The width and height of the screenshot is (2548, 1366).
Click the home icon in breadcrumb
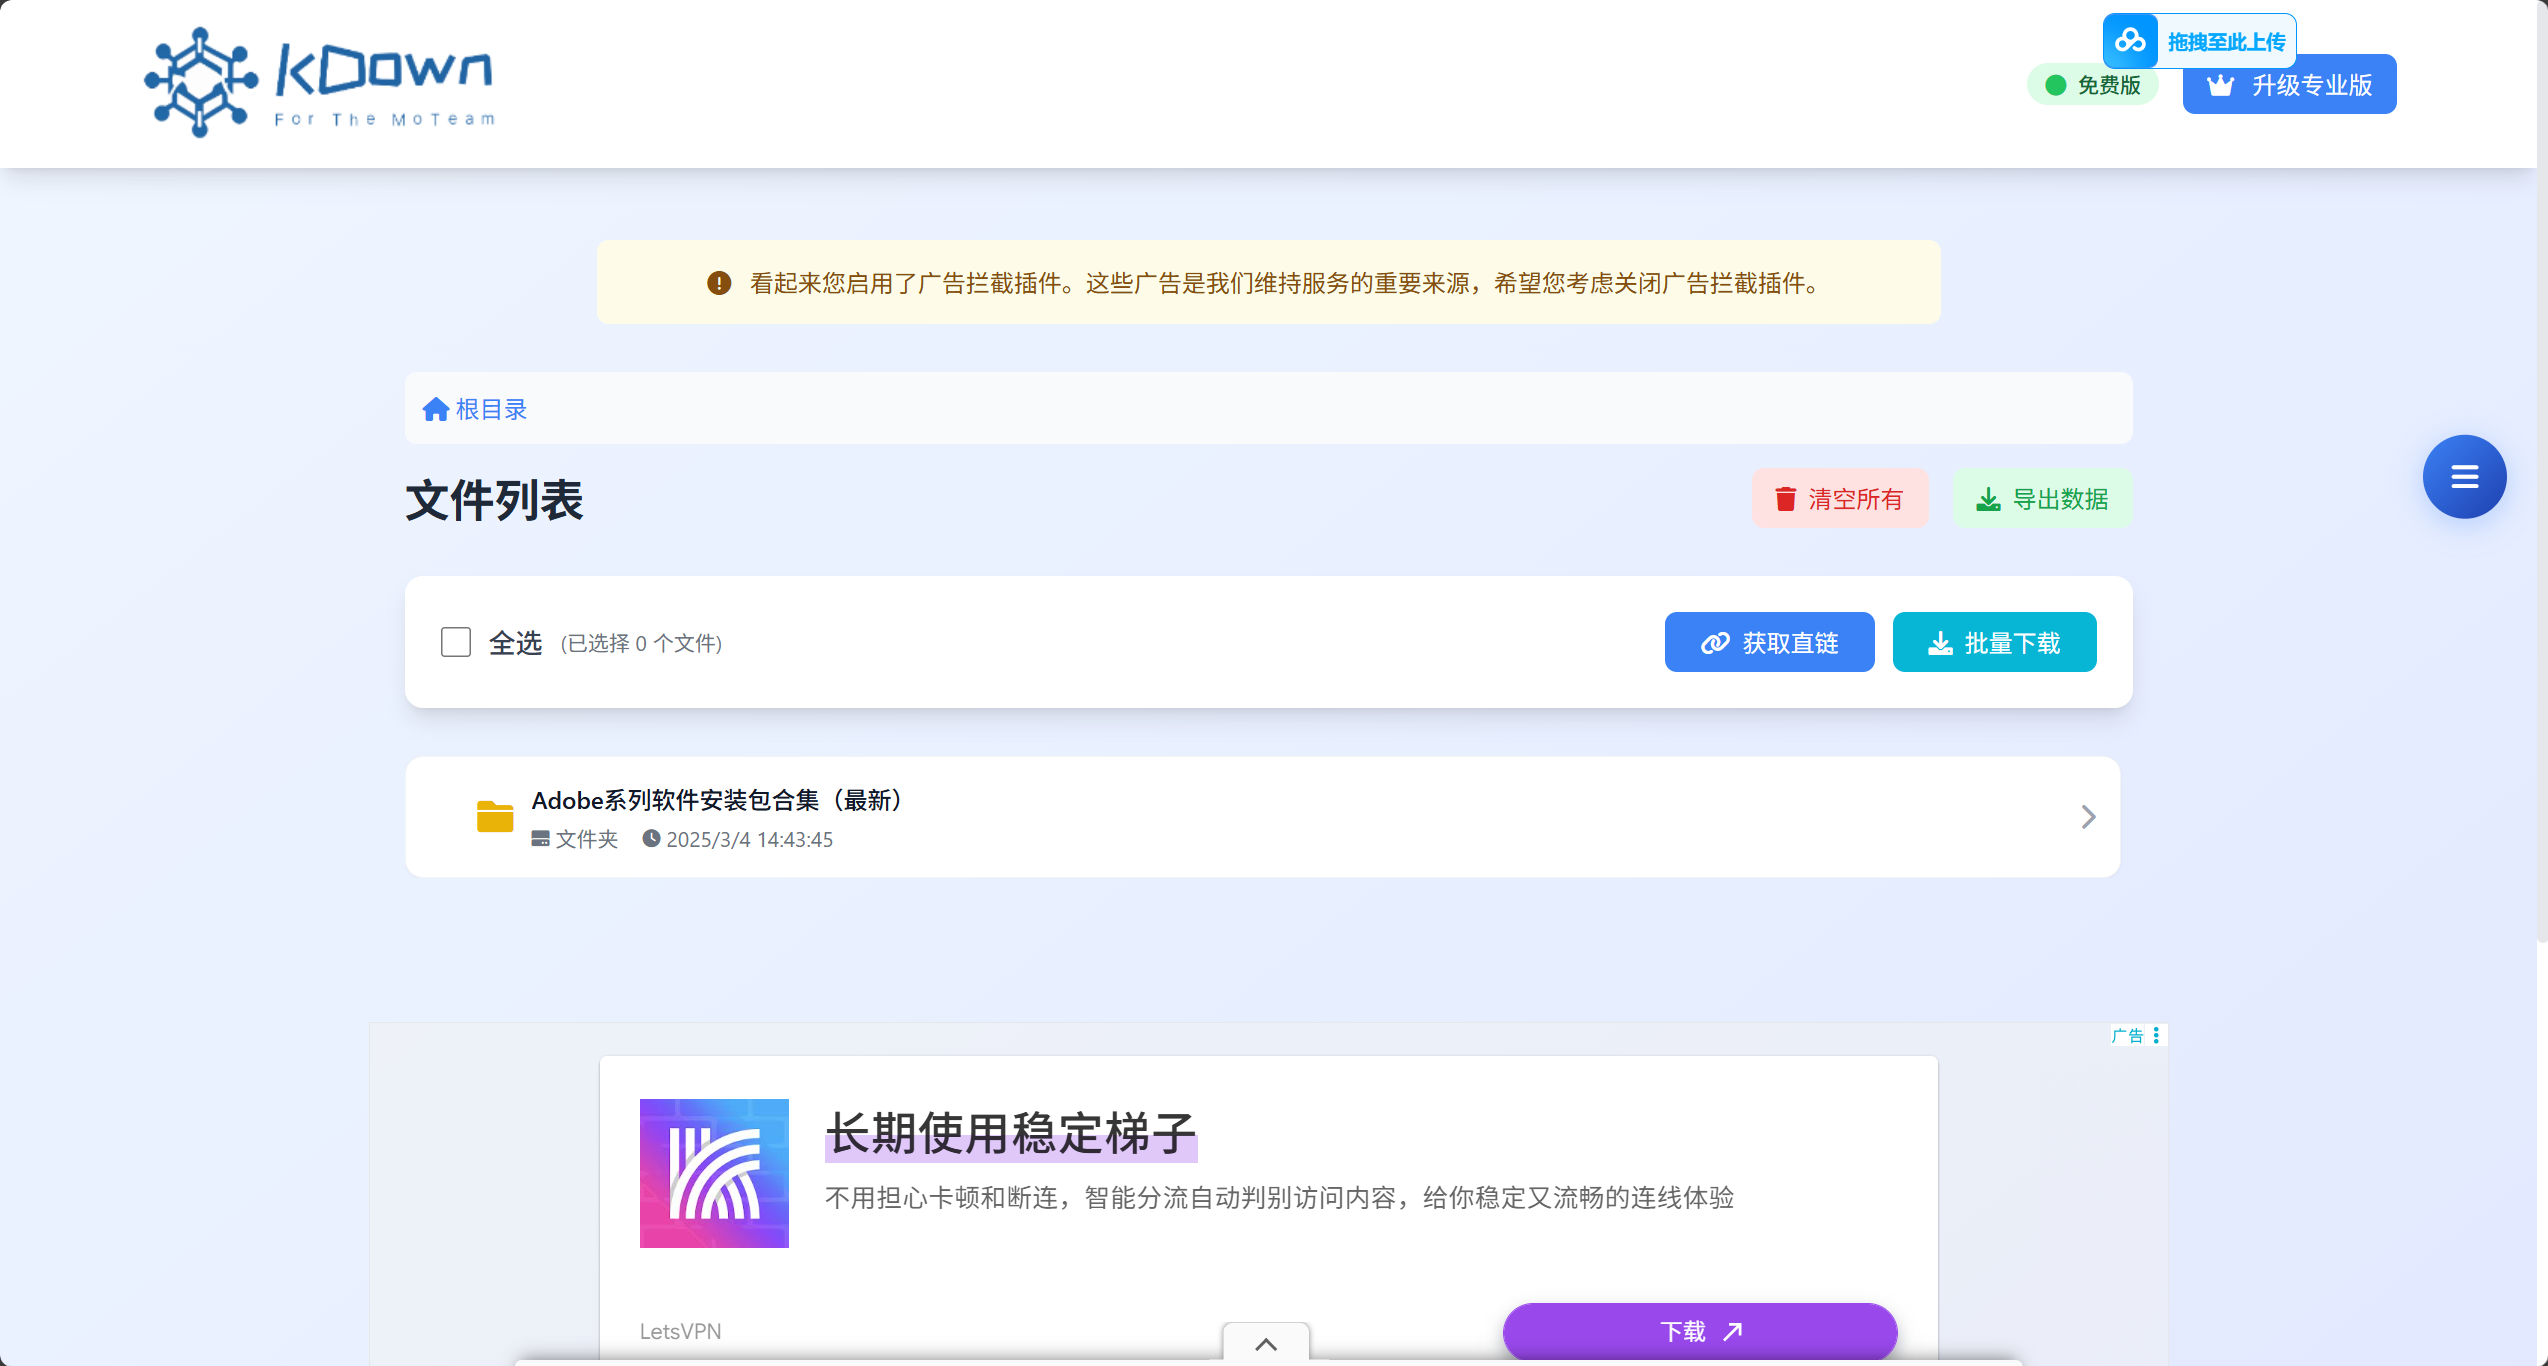pos(435,409)
